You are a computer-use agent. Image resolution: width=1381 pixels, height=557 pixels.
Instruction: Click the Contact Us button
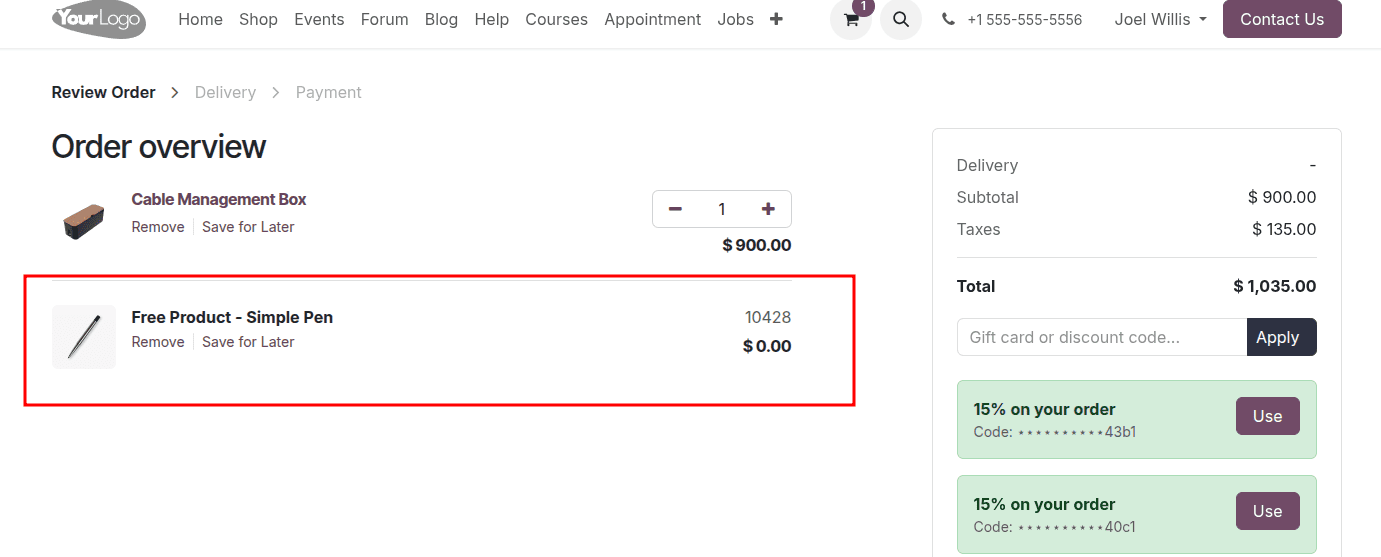1281,19
